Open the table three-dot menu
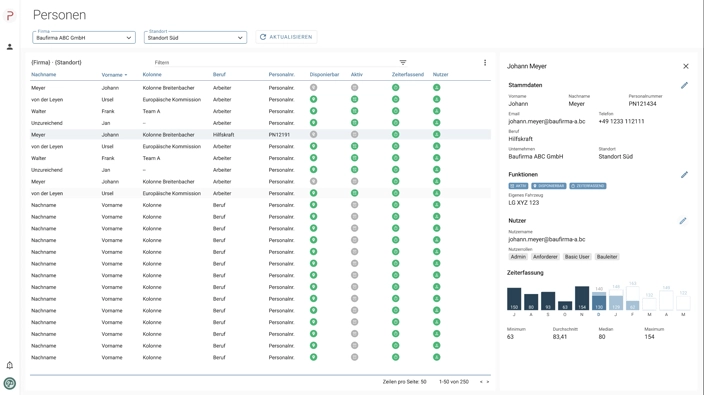The width and height of the screenshot is (704, 395). [x=485, y=62]
